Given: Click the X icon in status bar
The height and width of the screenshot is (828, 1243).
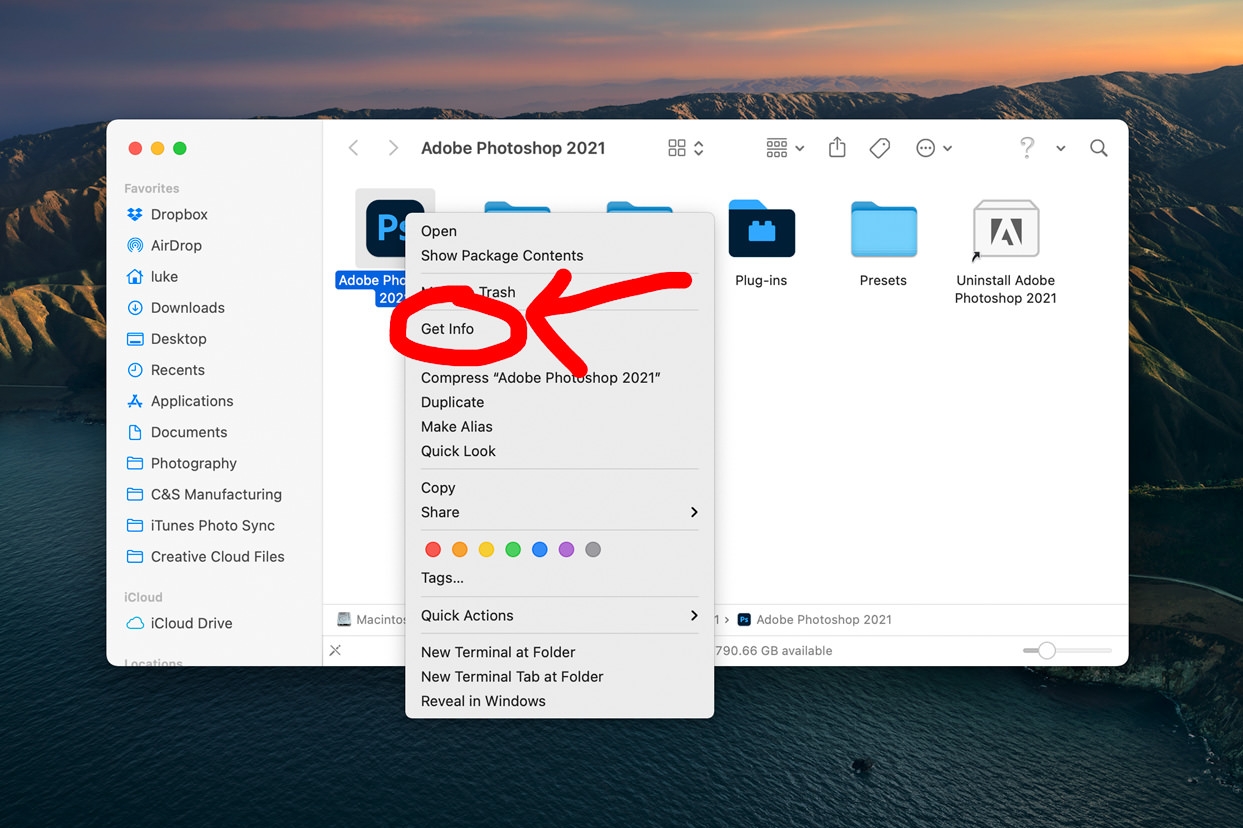Looking at the screenshot, I should coord(335,650).
